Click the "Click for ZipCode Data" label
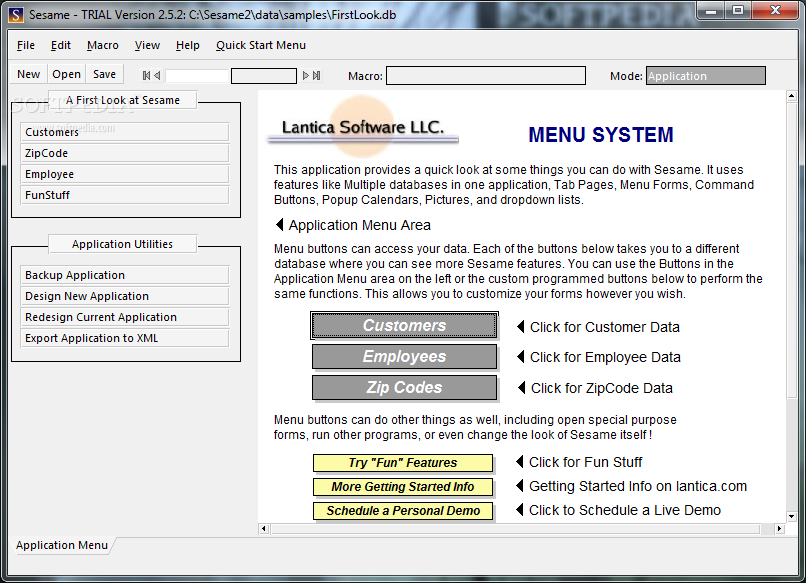The image size is (806, 583). point(601,388)
